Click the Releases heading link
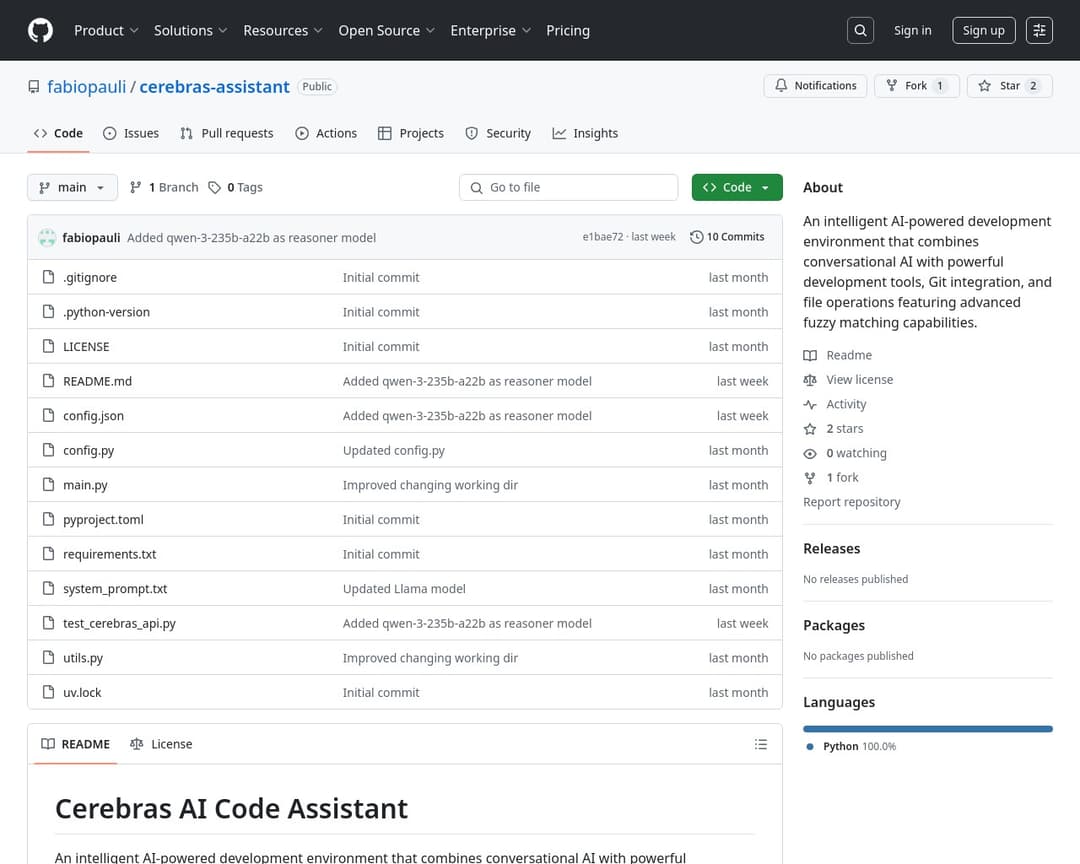 [x=831, y=548]
